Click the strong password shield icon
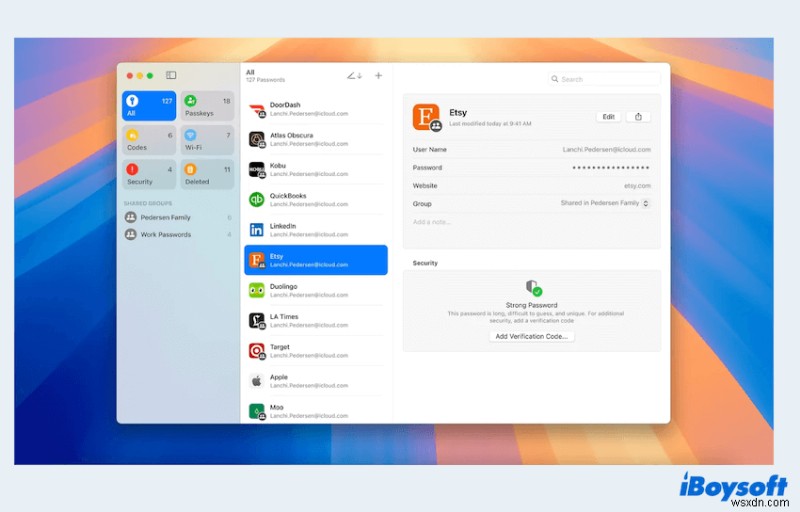Image resolution: width=800 pixels, height=512 pixels. click(533, 288)
